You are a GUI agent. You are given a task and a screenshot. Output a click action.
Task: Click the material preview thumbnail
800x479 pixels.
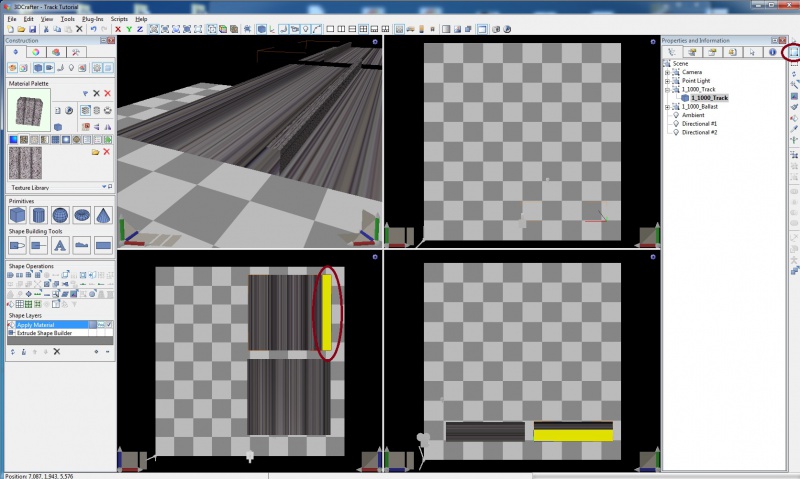29,110
